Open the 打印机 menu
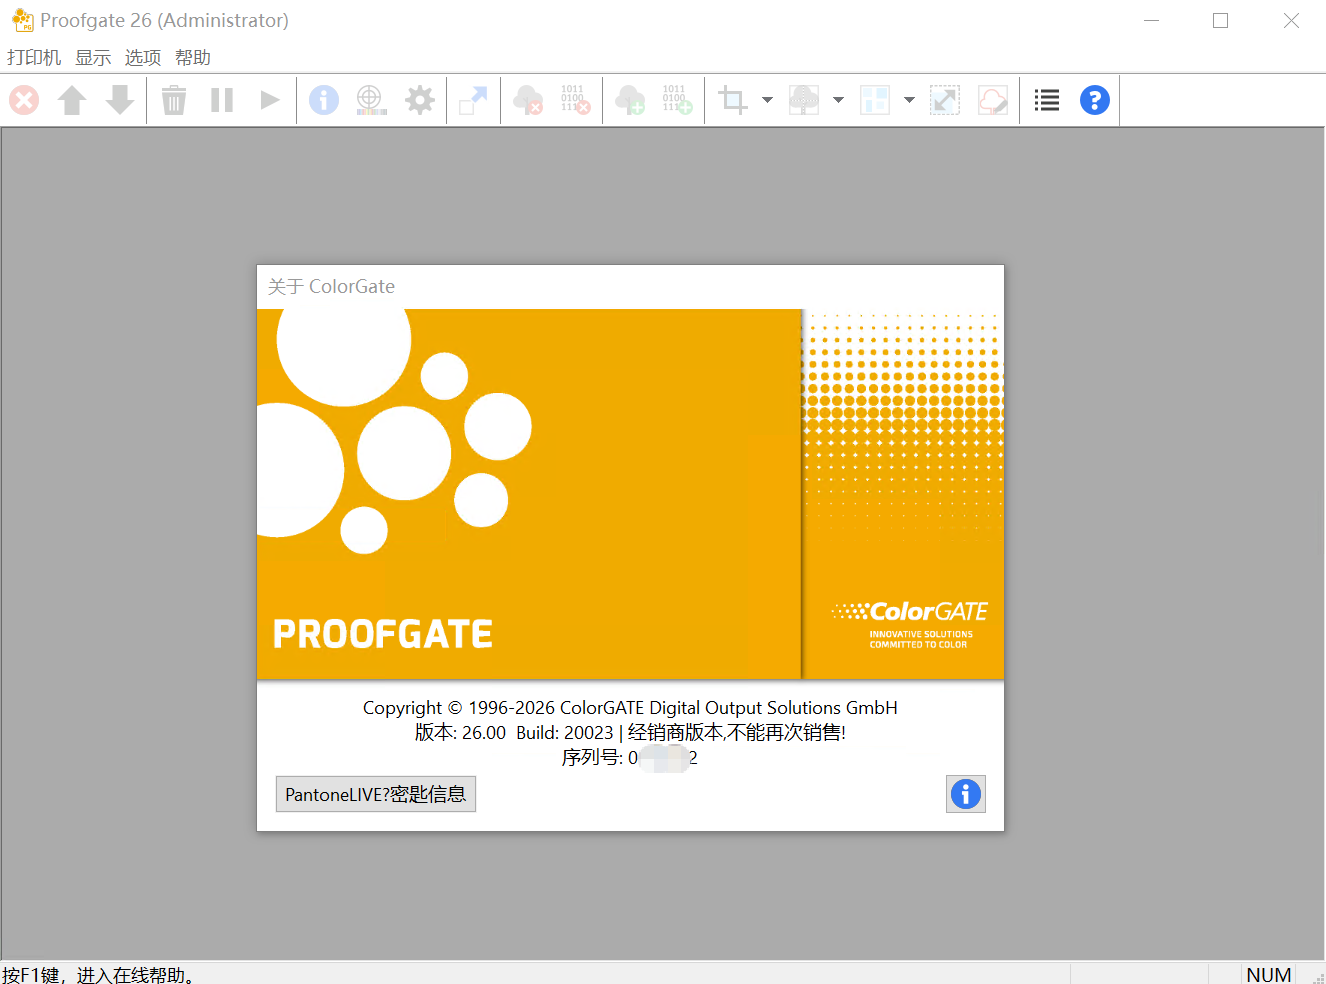 (34, 58)
